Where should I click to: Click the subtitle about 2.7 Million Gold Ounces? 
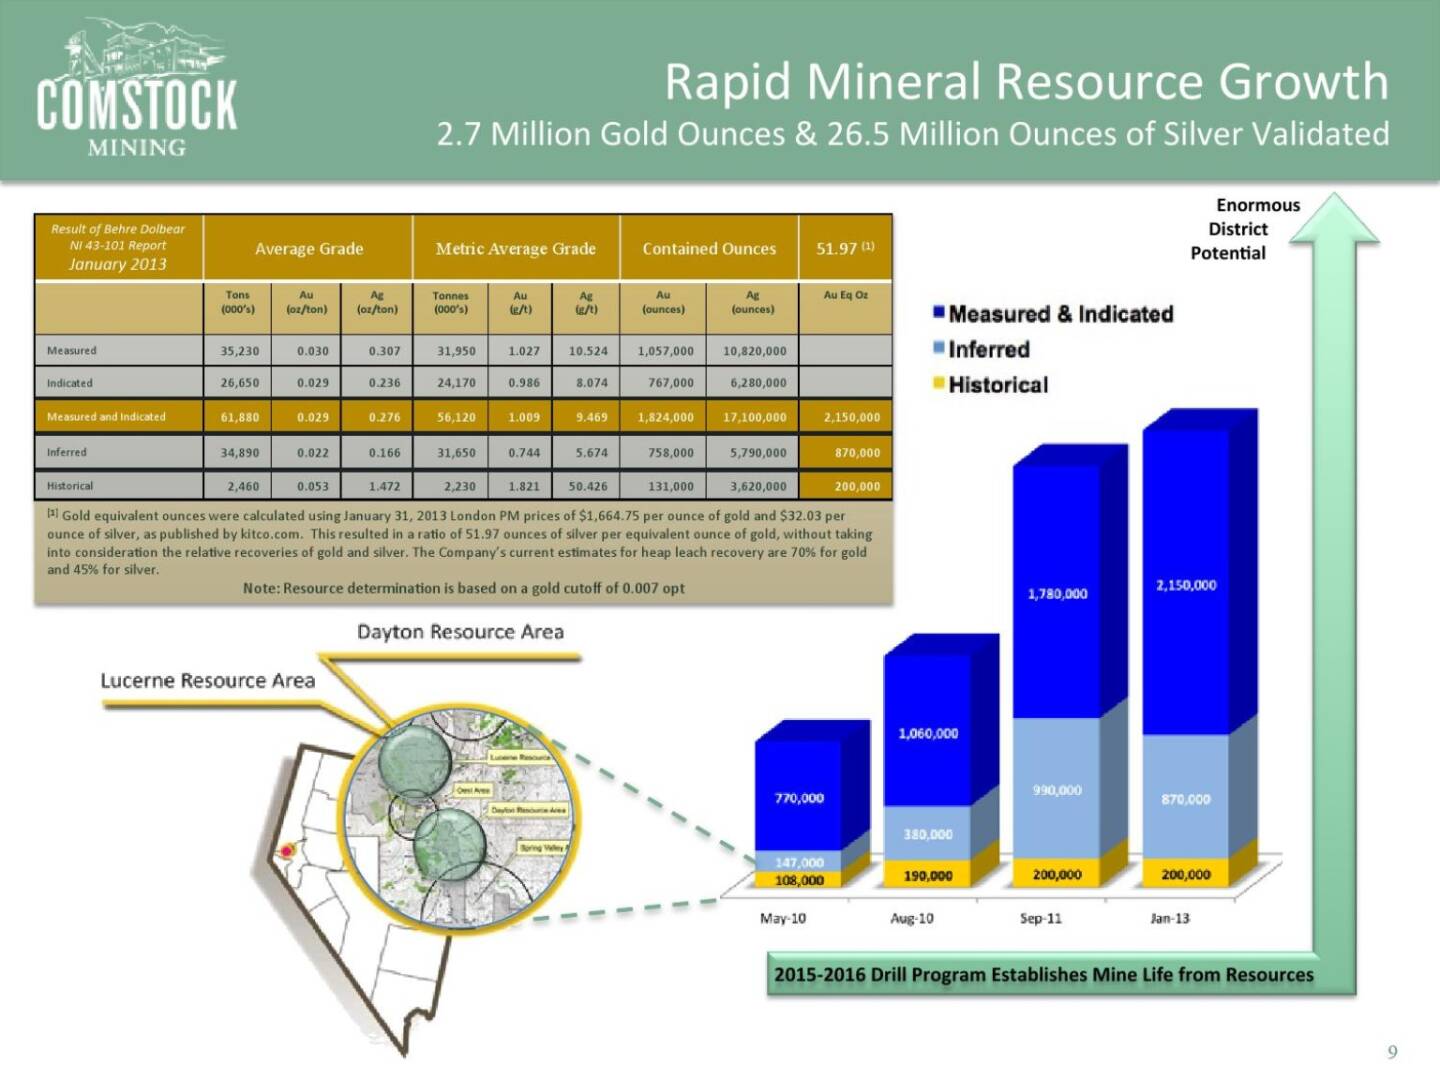(913, 134)
